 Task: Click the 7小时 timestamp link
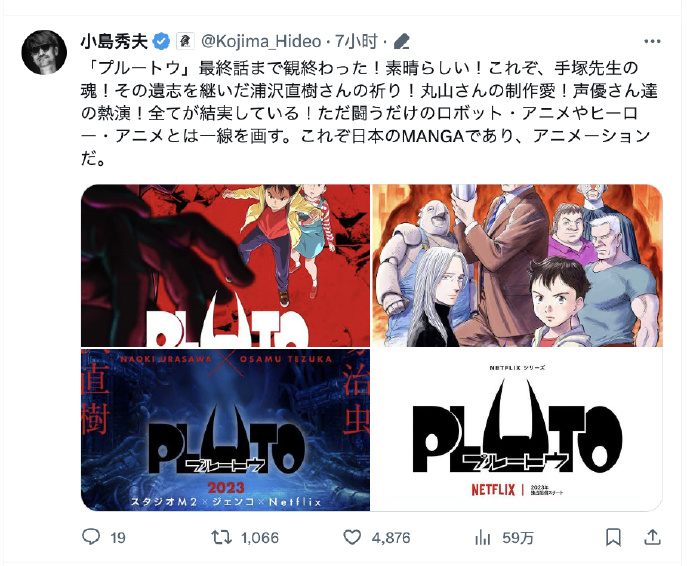click(x=356, y=42)
